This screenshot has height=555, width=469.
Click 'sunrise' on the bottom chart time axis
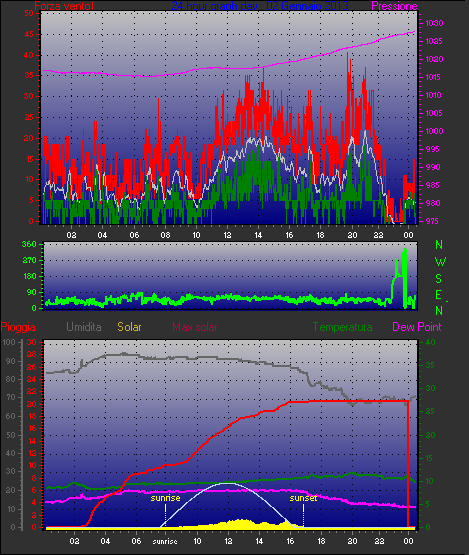(x=165, y=541)
